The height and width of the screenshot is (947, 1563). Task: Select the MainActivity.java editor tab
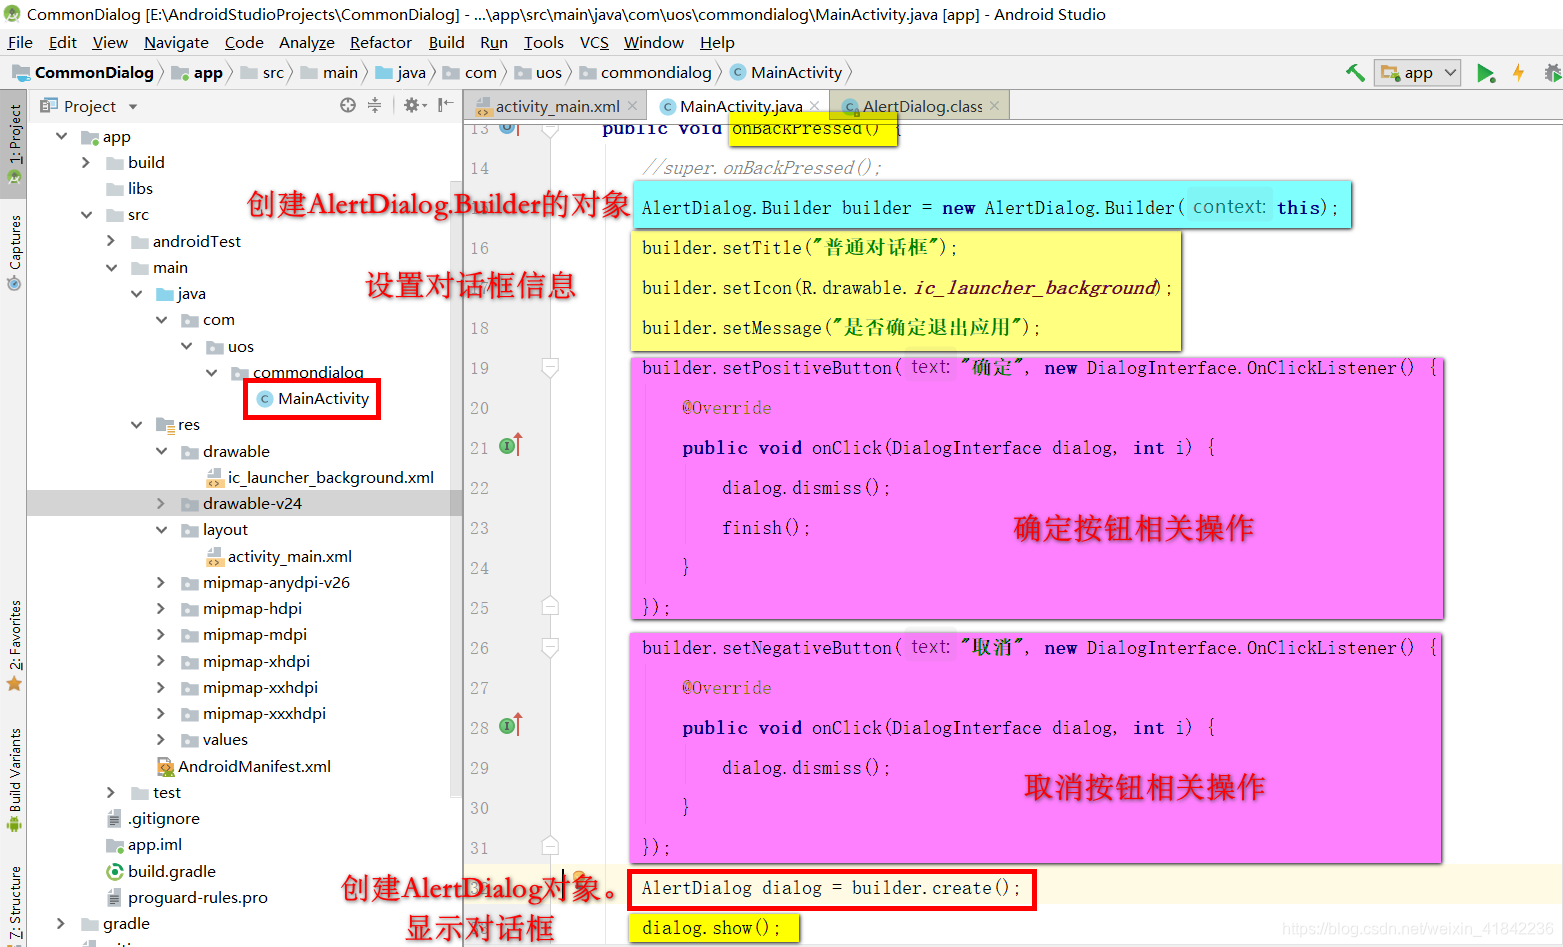[740, 106]
